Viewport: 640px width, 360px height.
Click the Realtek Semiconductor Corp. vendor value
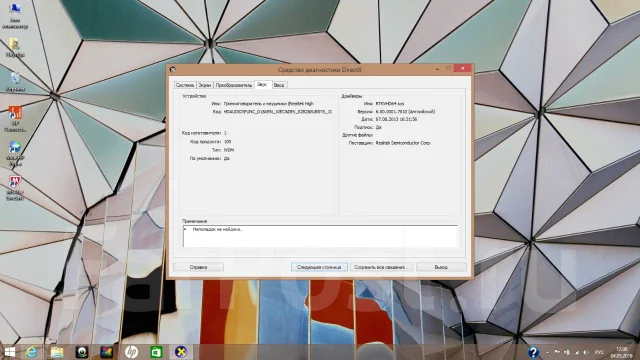point(403,143)
